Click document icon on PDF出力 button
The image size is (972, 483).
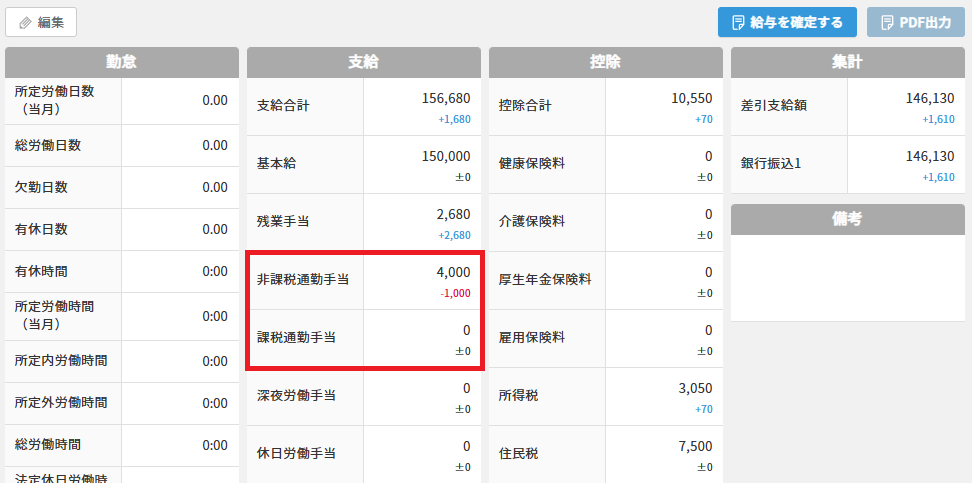pyautogui.click(x=886, y=23)
